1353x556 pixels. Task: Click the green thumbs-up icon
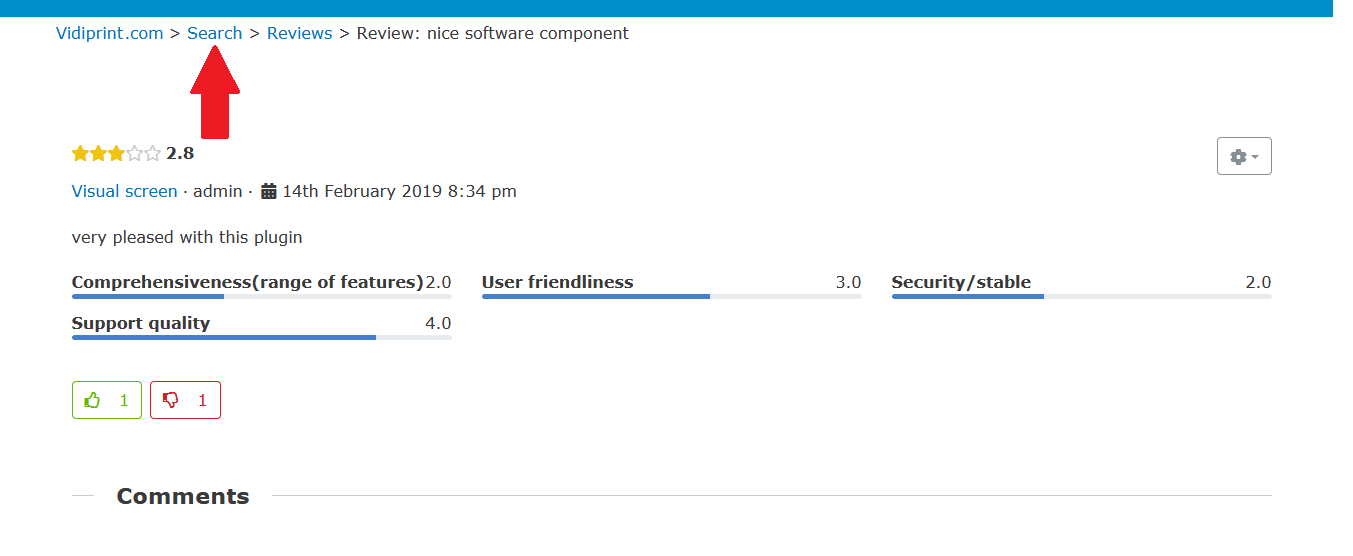click(93, 400)
